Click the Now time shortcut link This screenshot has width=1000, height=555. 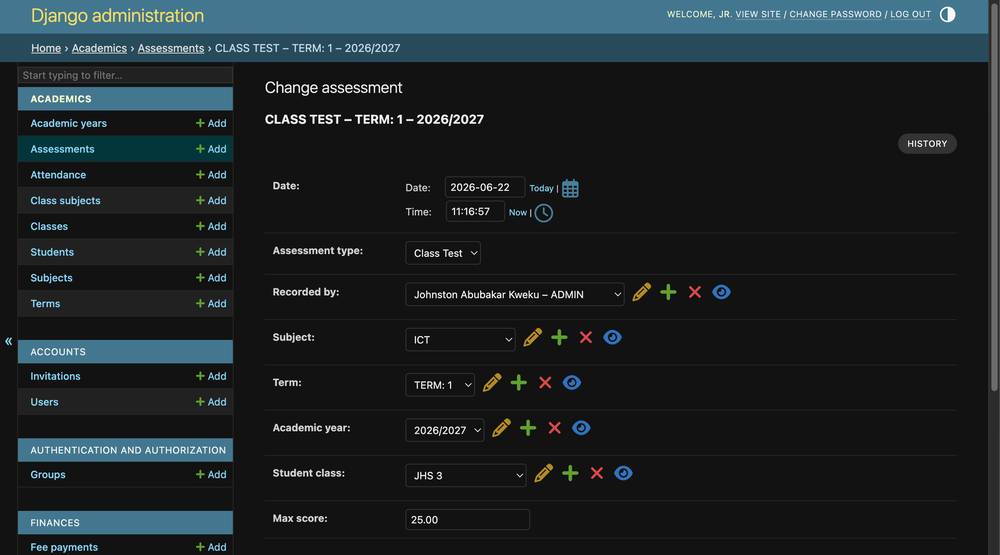click(x=517, y=212)
